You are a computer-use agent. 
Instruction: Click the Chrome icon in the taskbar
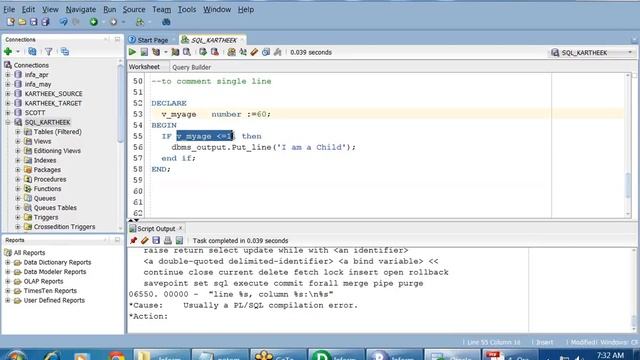(117, 356)
